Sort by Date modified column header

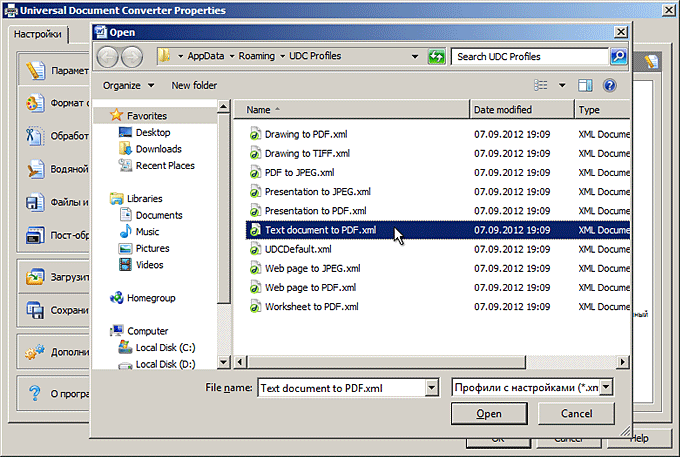click(x=522, y=110)
